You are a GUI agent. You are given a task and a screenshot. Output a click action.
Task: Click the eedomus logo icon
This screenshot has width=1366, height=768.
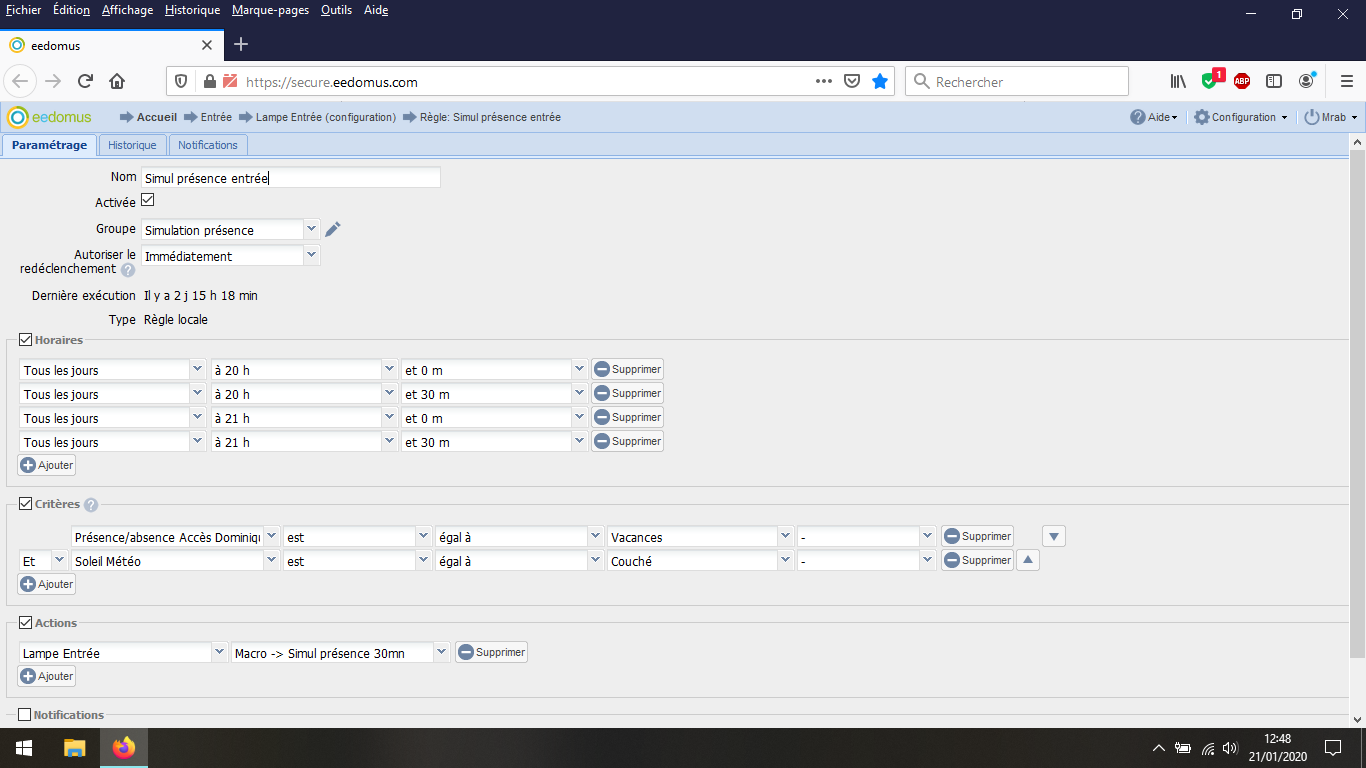(x=18, y=117)
